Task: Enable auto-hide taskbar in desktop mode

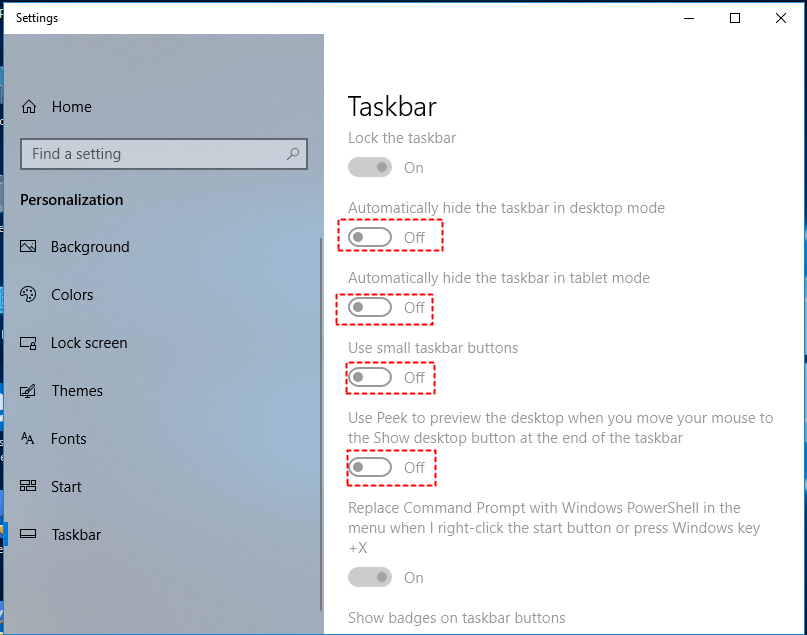Action: (370, 237)
